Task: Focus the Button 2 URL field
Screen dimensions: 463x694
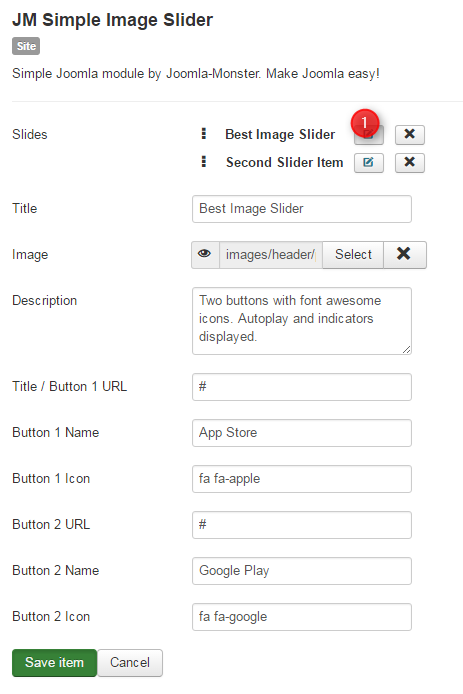Action: click(x=301, y=525)
